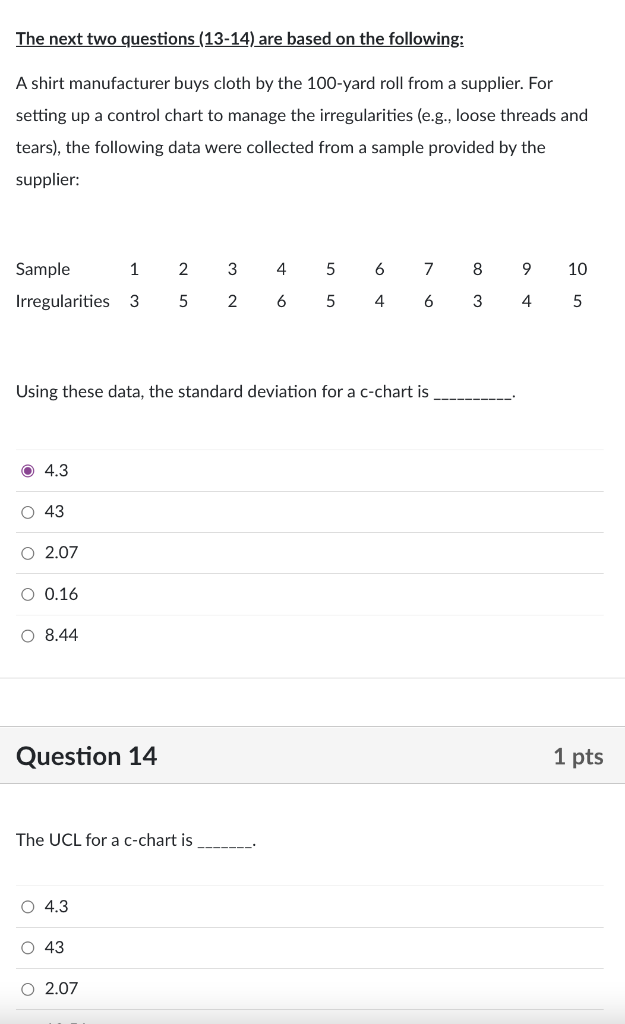Viewport: 625px width, 1024px height.
Task: Click the Sample row label
Action: pyautogui.click(x=42, y=269)
